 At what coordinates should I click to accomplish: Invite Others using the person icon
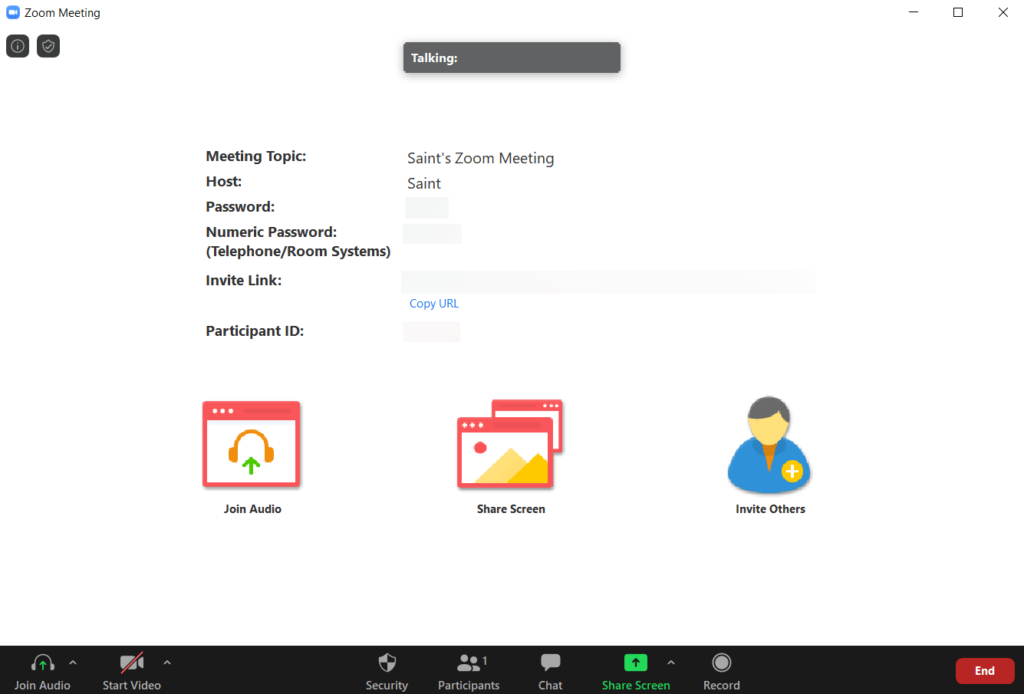769,444
